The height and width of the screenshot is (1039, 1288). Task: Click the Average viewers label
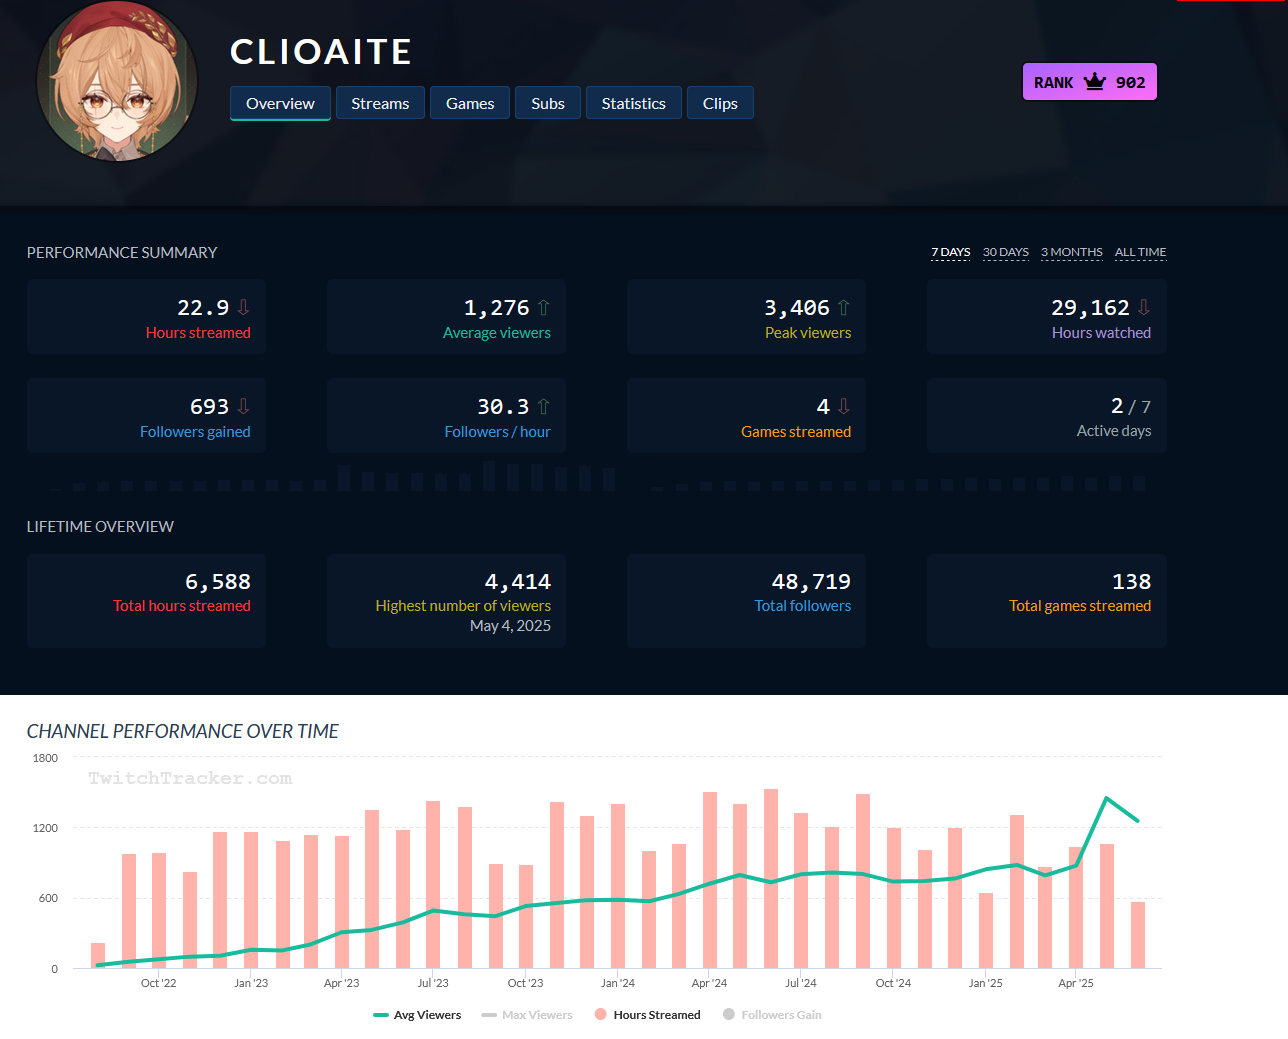tap(497, 333)
